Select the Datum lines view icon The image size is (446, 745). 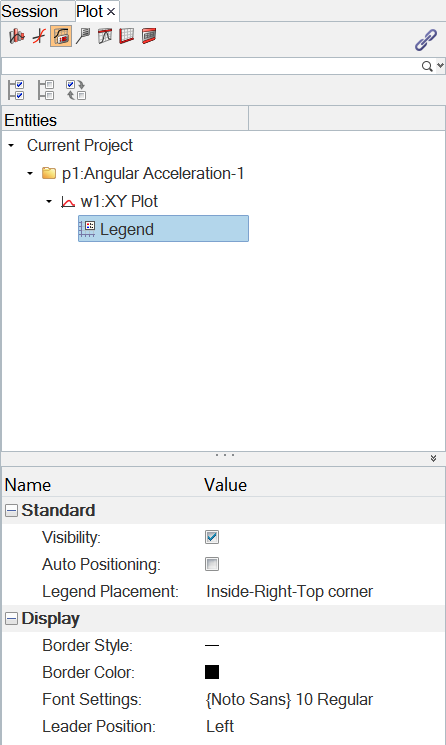point(105,36)
